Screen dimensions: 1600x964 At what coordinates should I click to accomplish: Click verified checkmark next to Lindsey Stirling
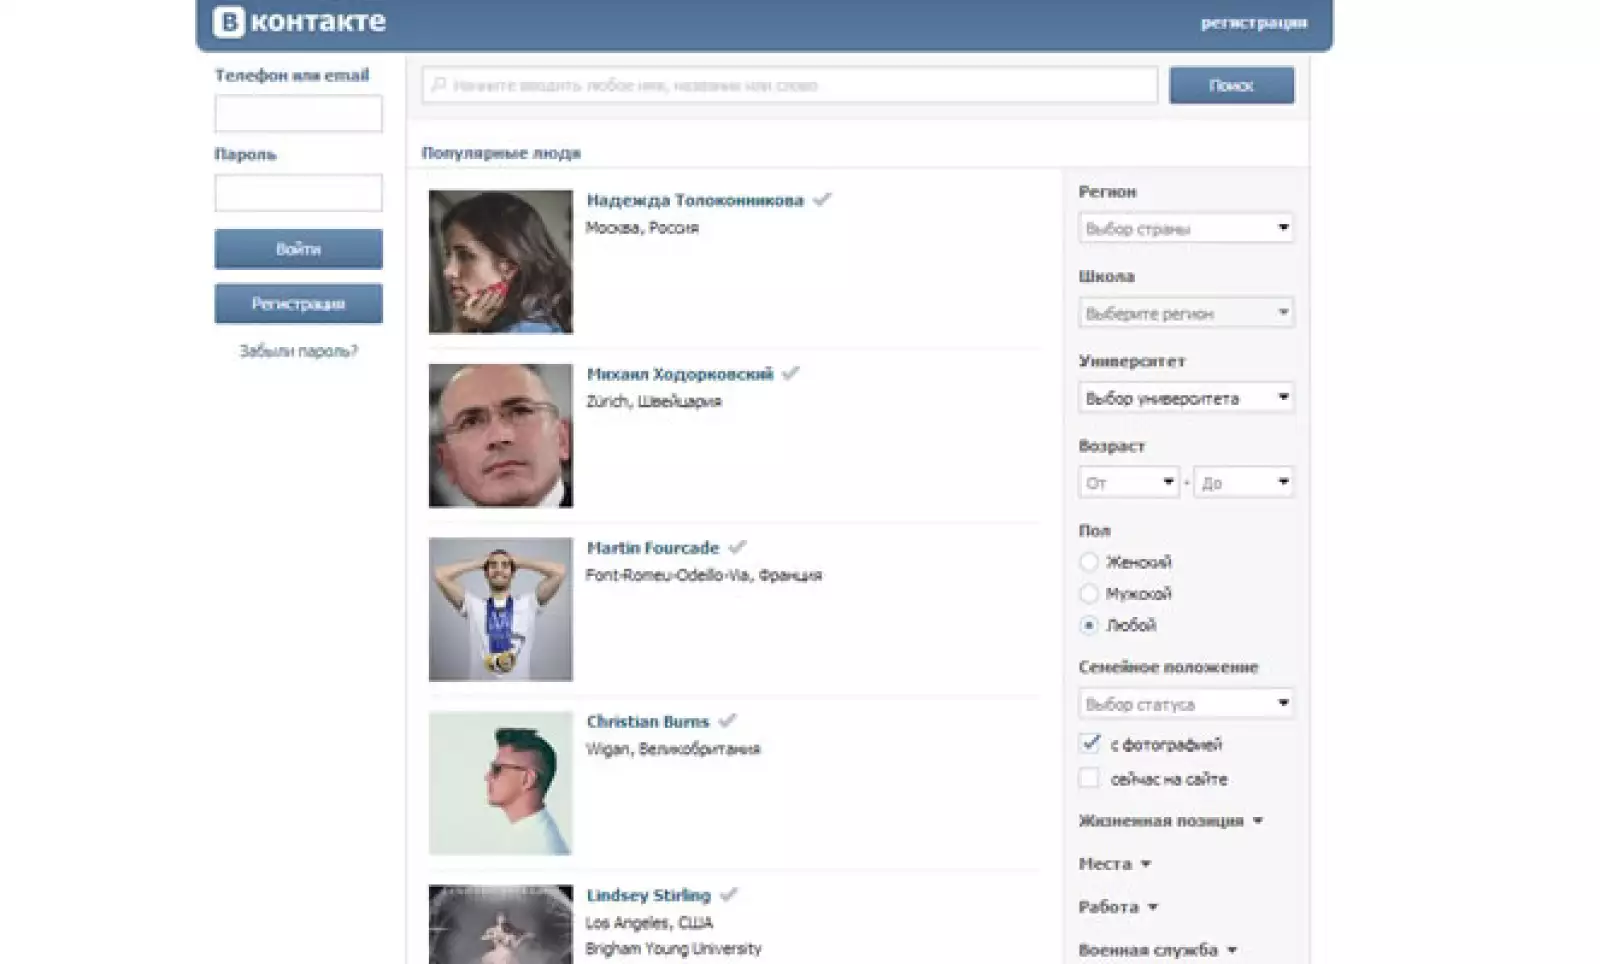[729, 894]
